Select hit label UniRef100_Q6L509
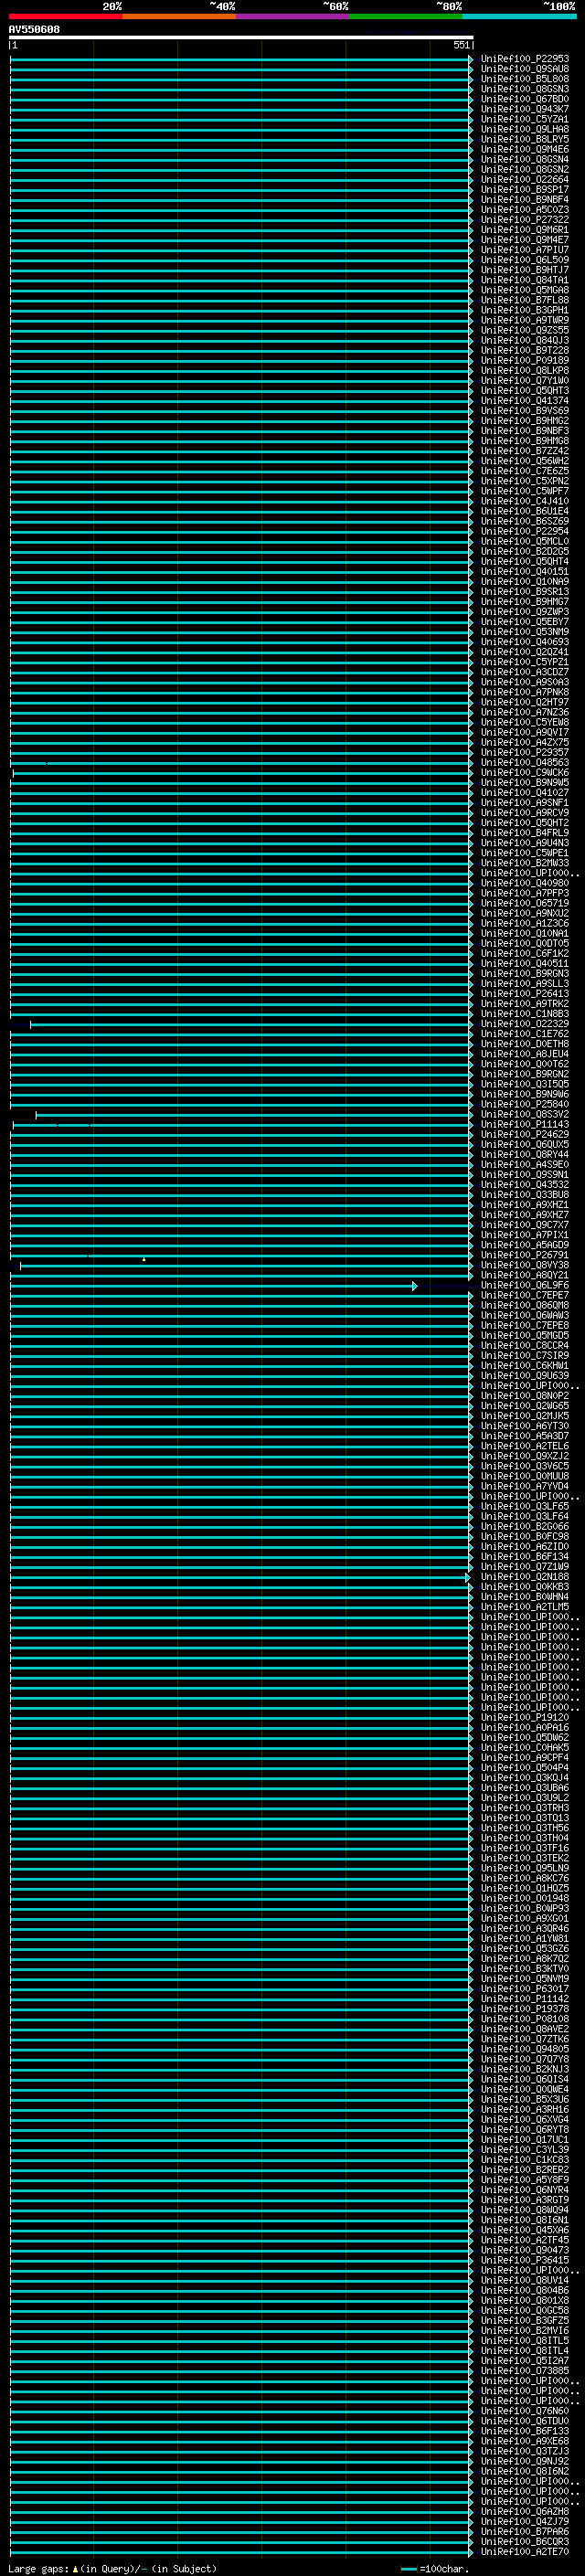Image resolution: width=585 pixels, height=2576 pixels. (x=524, y=260)
